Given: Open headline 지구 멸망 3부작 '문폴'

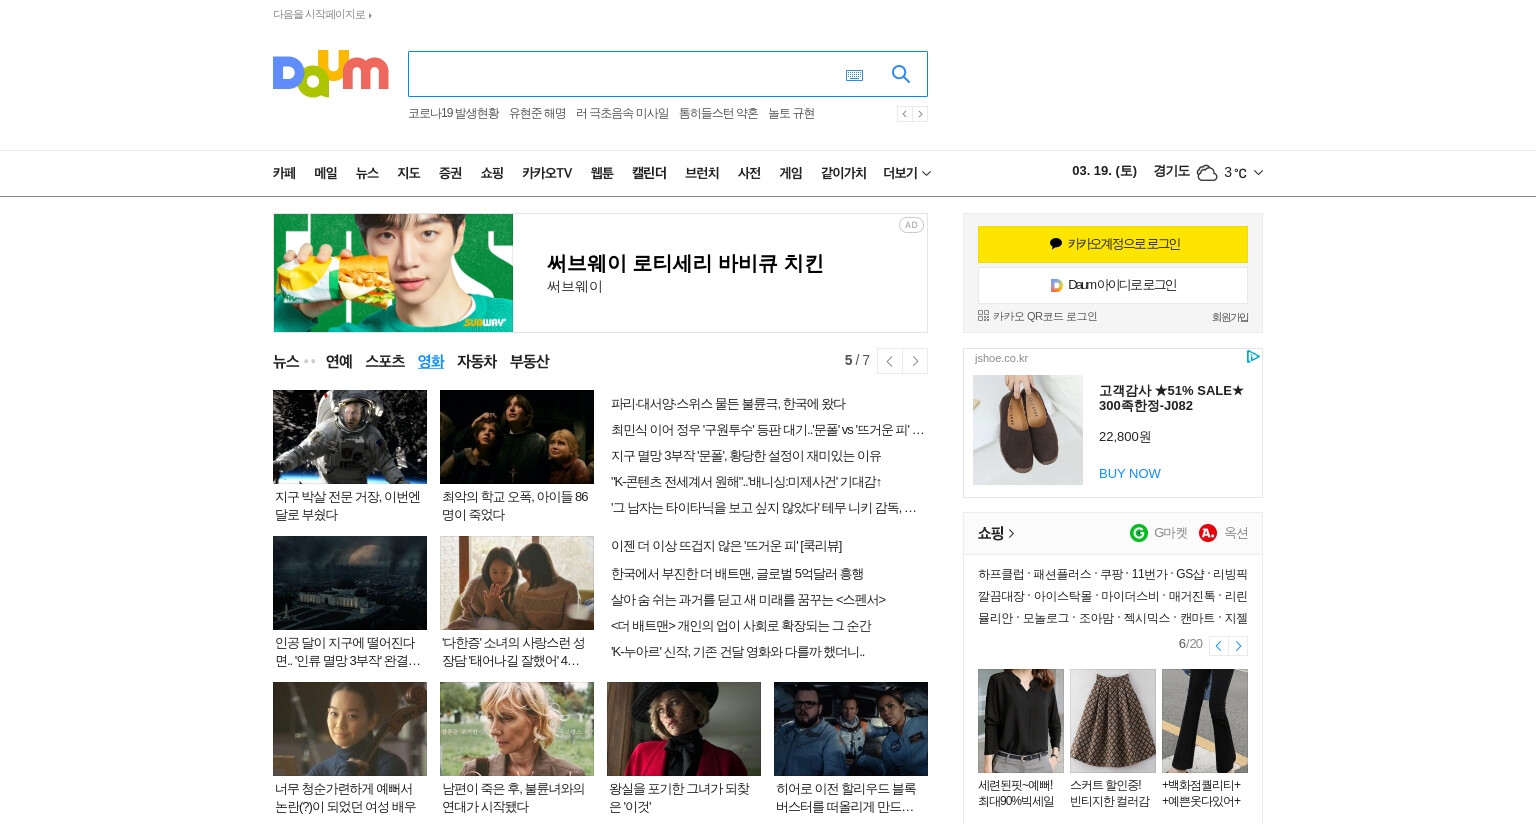Looking at the screenshot, I should (746, 456).
